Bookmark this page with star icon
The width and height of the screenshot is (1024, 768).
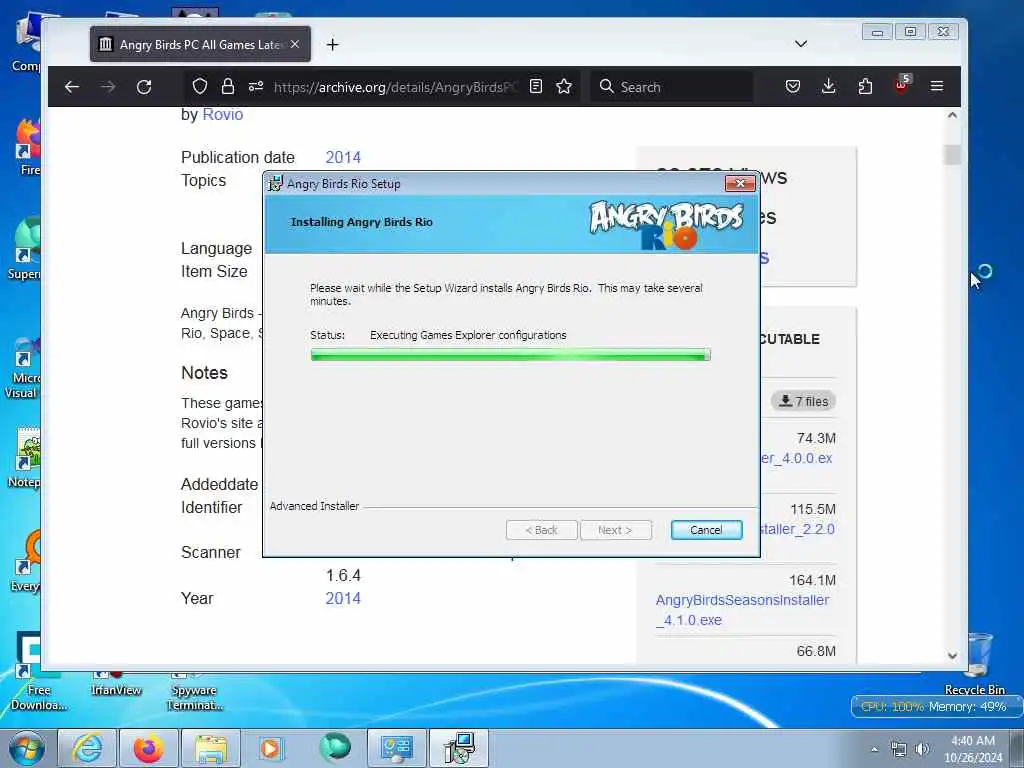point(564,86)
